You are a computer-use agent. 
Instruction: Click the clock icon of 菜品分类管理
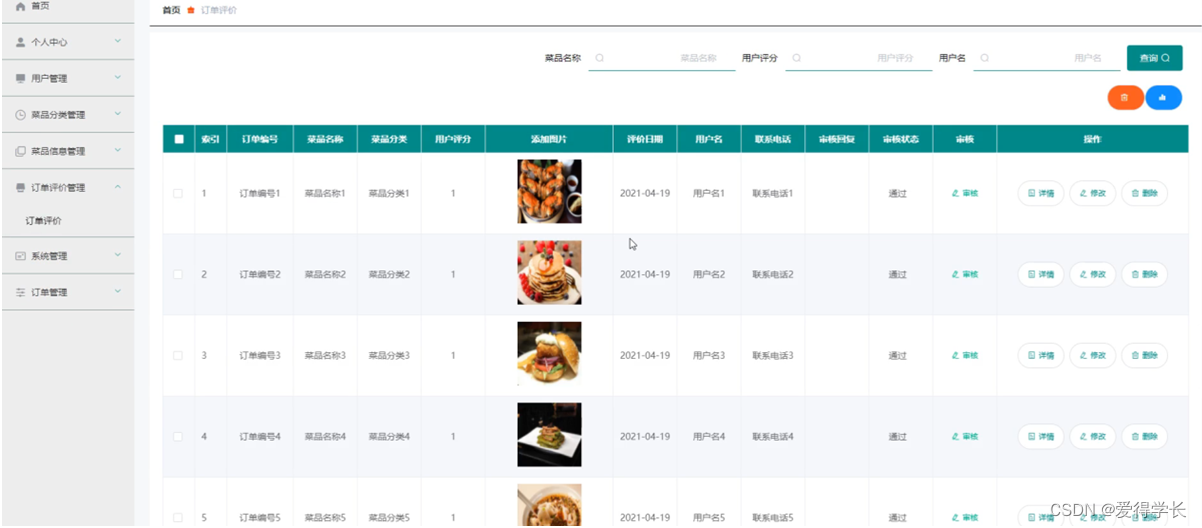click(21, 115)
